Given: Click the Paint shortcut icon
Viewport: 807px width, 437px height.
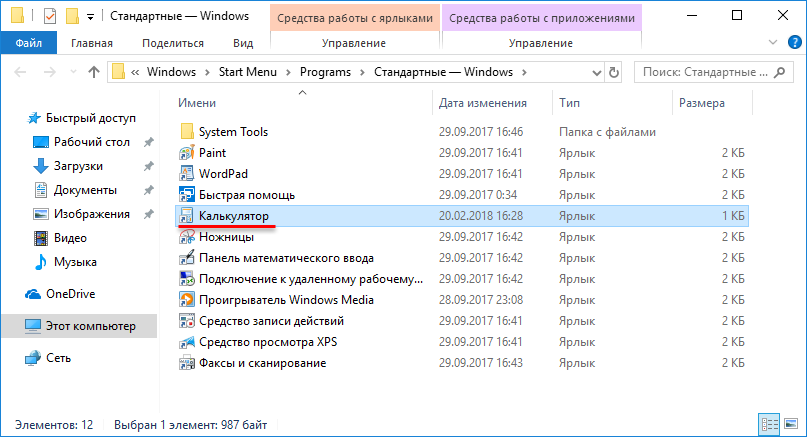Looking at the screenshot, I should point(186,153).
